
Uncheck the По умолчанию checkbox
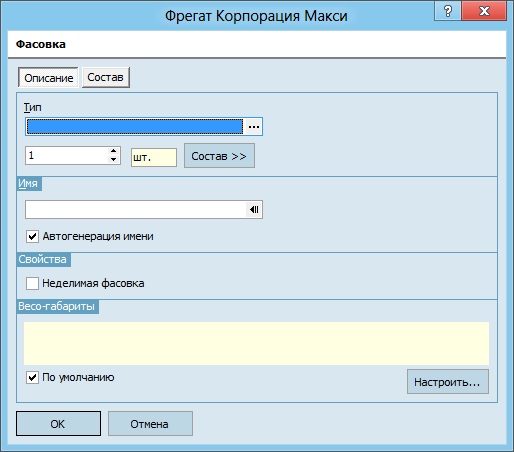pos(32,377)
